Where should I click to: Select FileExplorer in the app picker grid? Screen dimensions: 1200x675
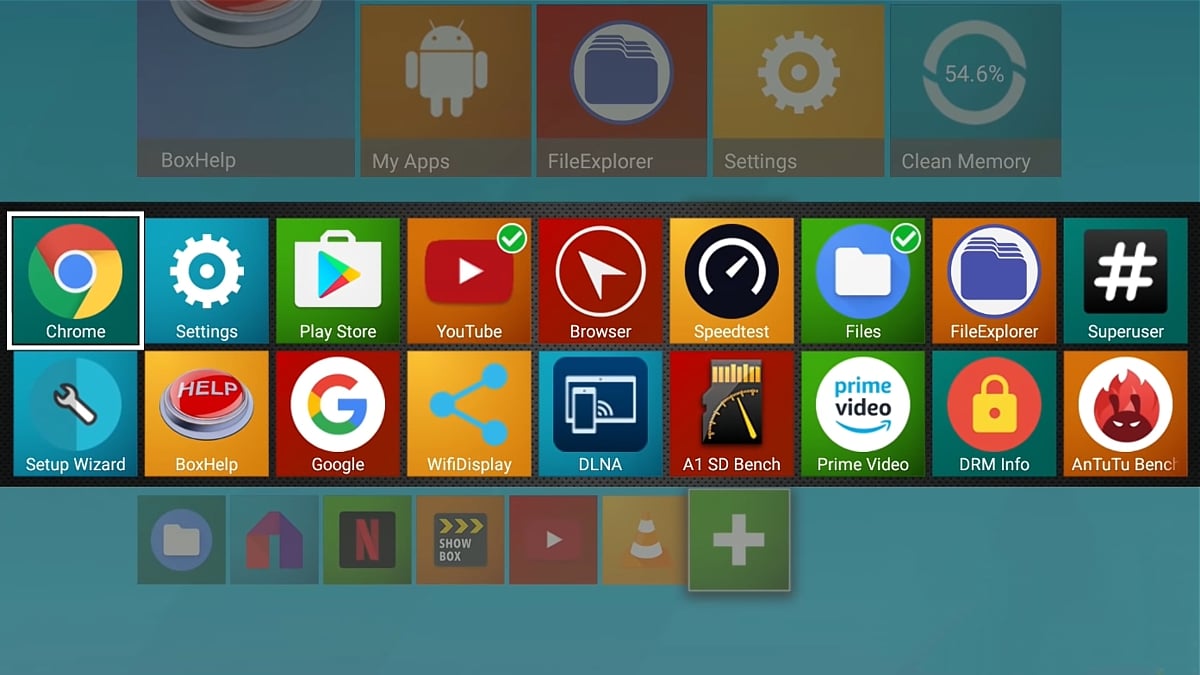(x=994, y=281)
